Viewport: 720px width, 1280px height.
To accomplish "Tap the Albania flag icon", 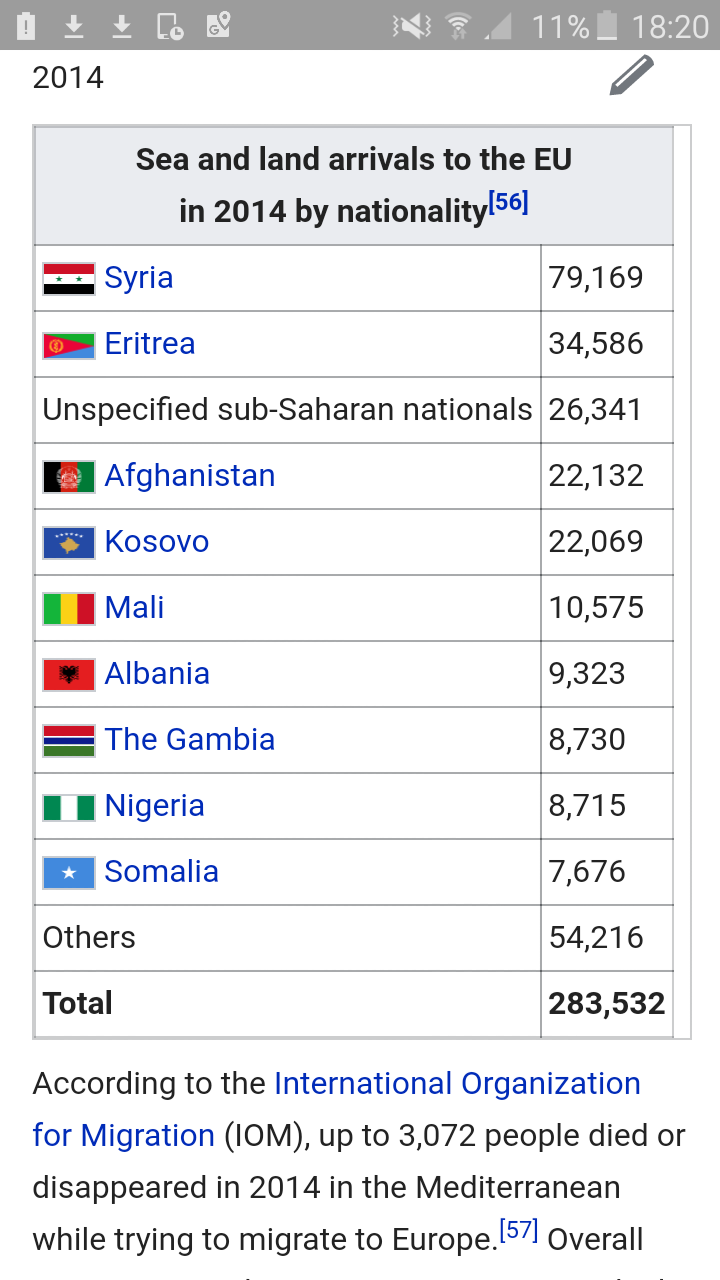I will 69,674.
